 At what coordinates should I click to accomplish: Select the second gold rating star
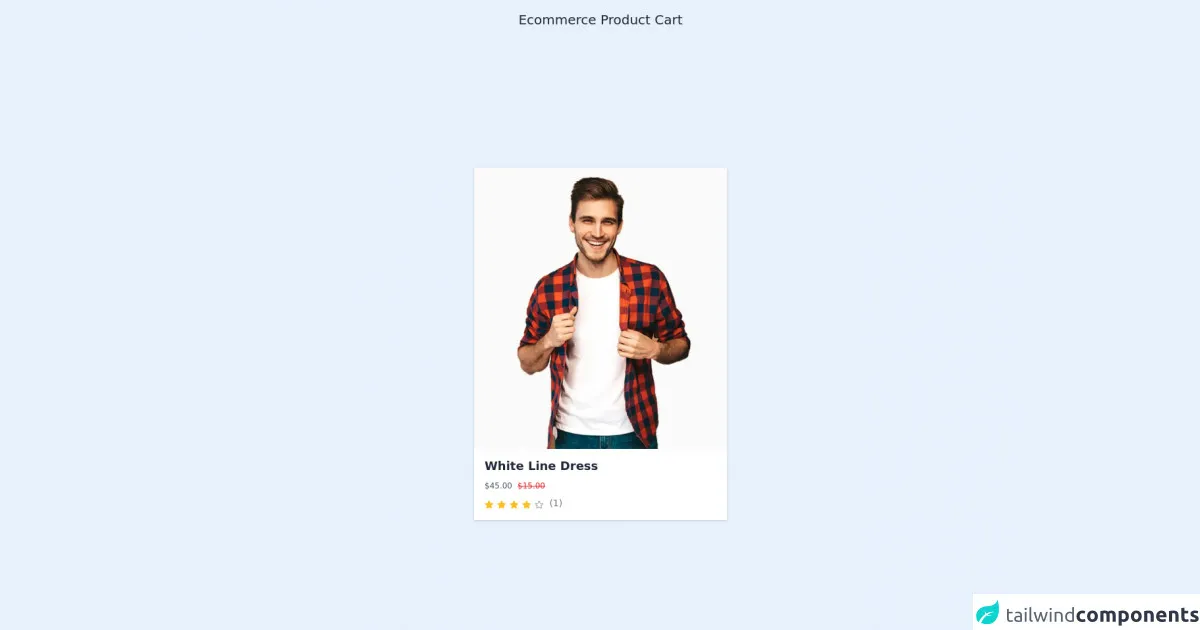pyautogui.click(x=501, y=505)
